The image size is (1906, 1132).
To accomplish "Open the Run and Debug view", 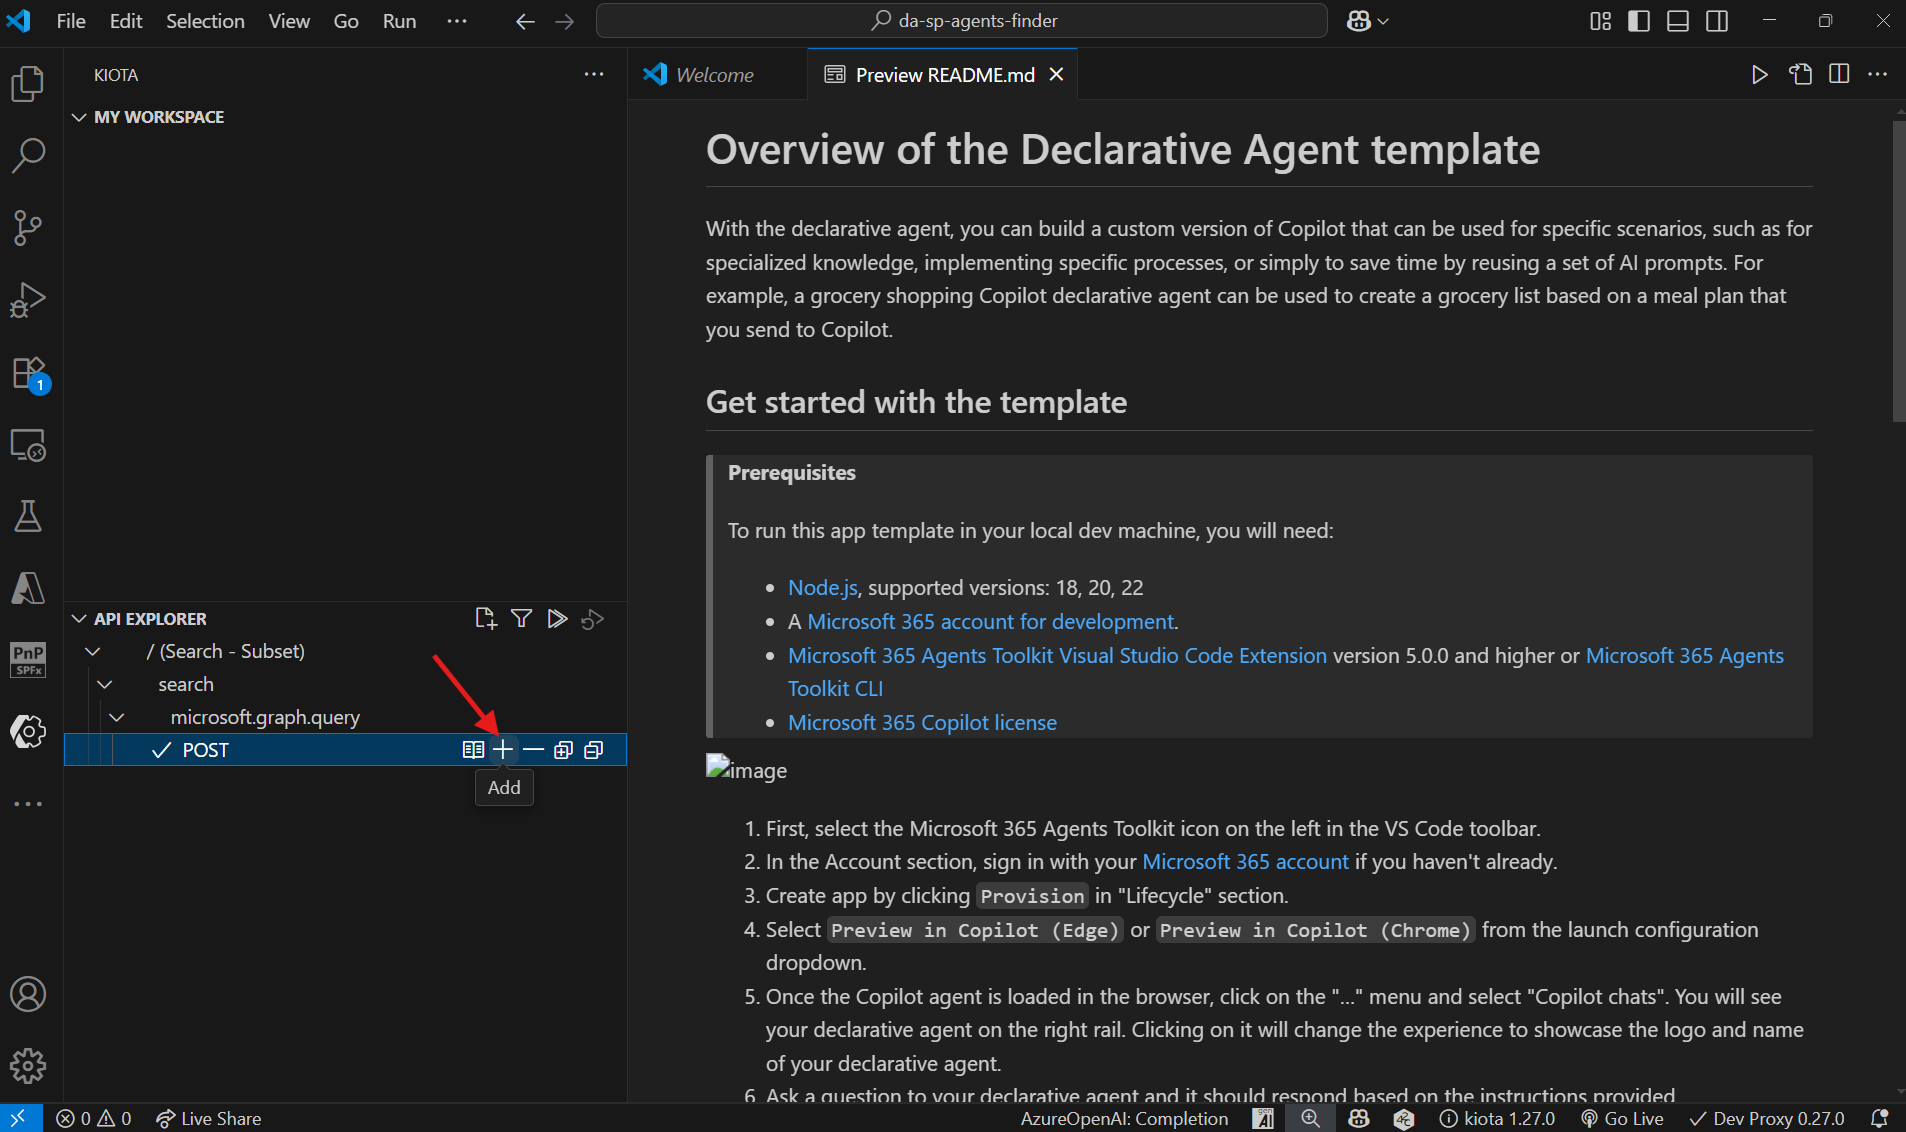I will (28, 300).
